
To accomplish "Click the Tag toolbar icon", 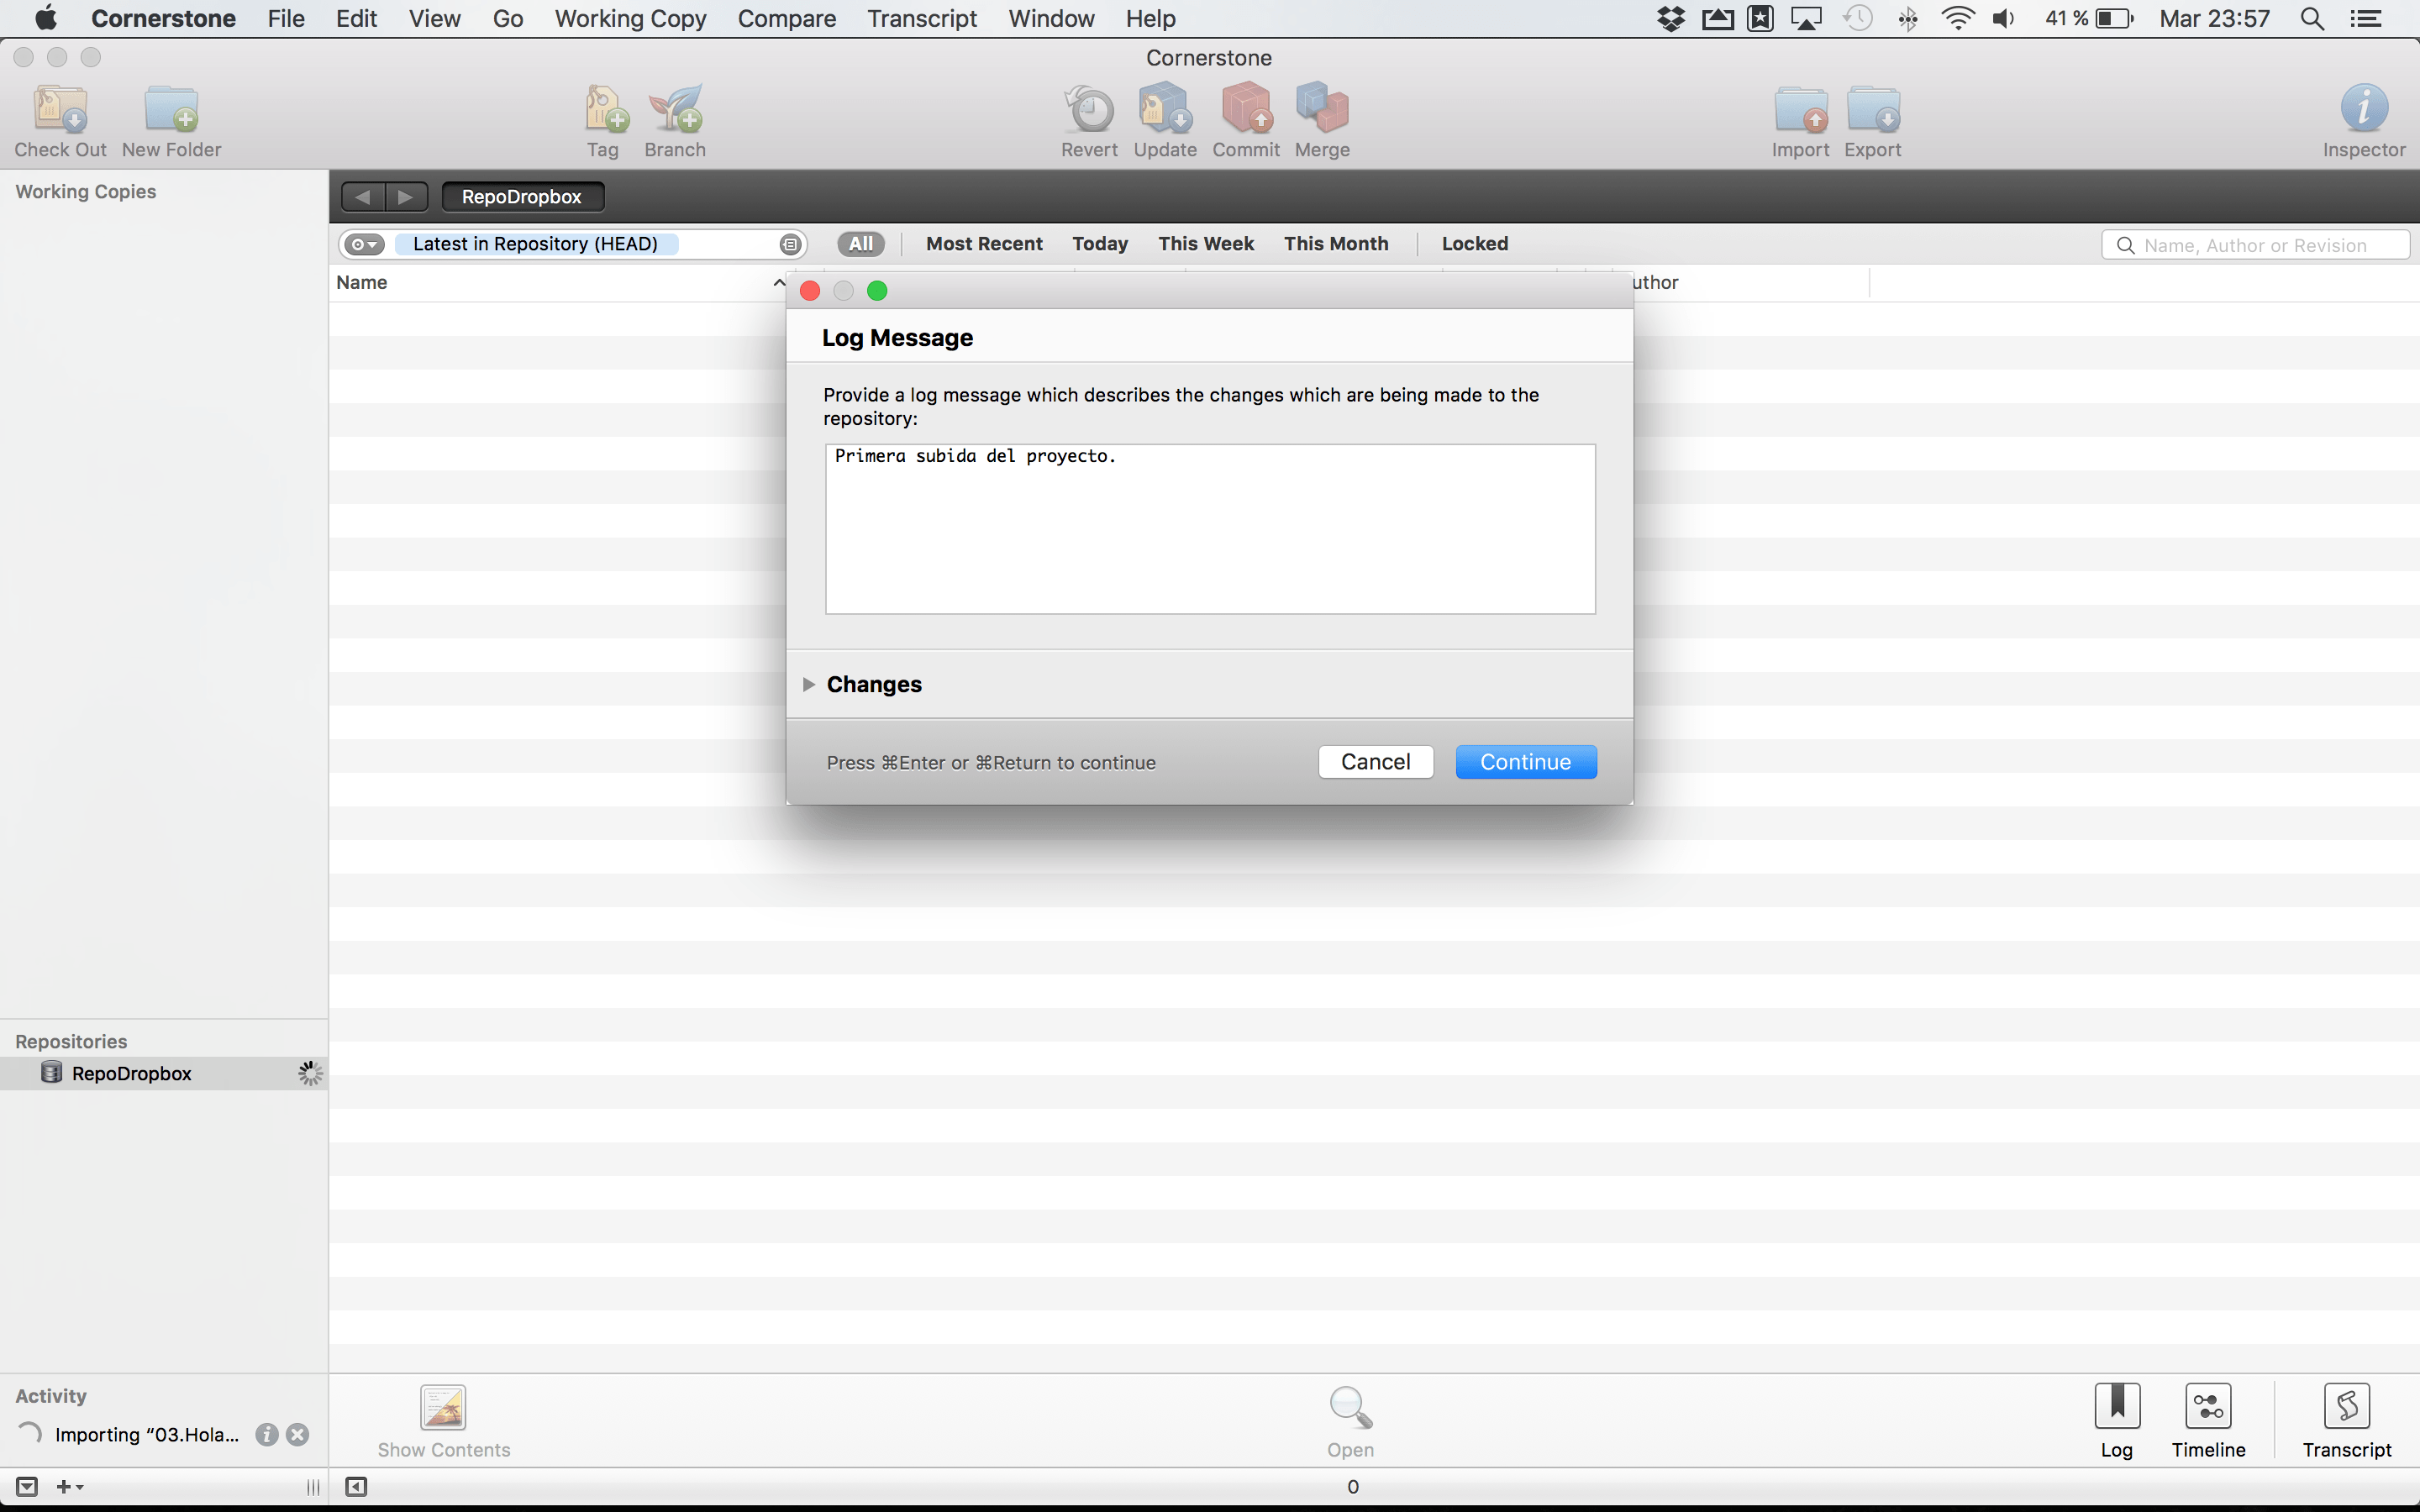I will point(605,109).
